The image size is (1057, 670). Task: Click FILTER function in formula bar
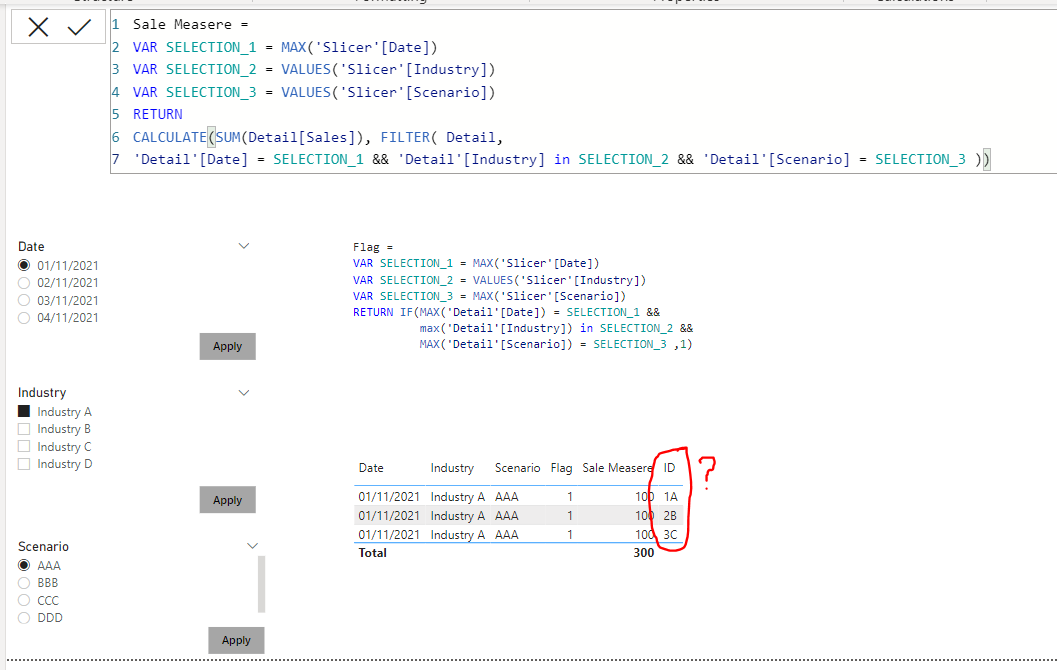(405, 137)
